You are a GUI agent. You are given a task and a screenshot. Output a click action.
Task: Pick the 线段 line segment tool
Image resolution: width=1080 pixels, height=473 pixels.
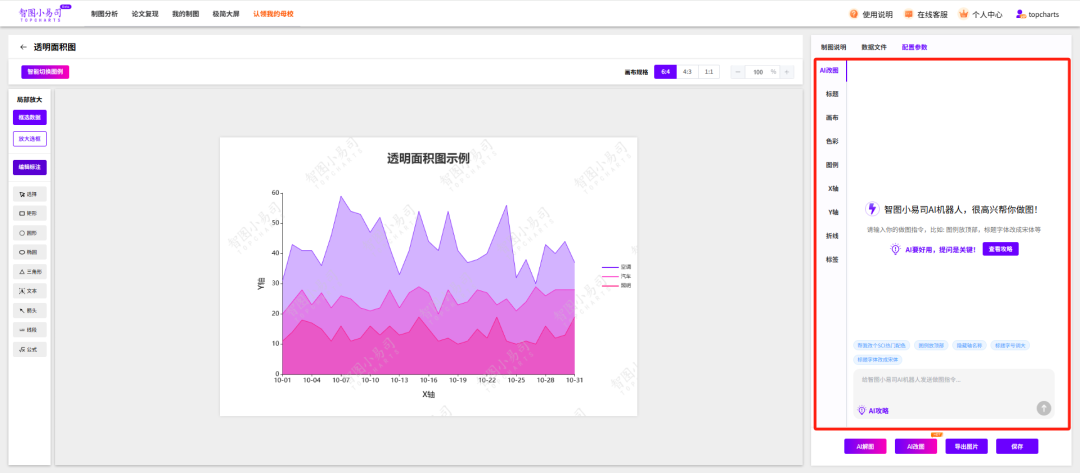coord(30,330)
